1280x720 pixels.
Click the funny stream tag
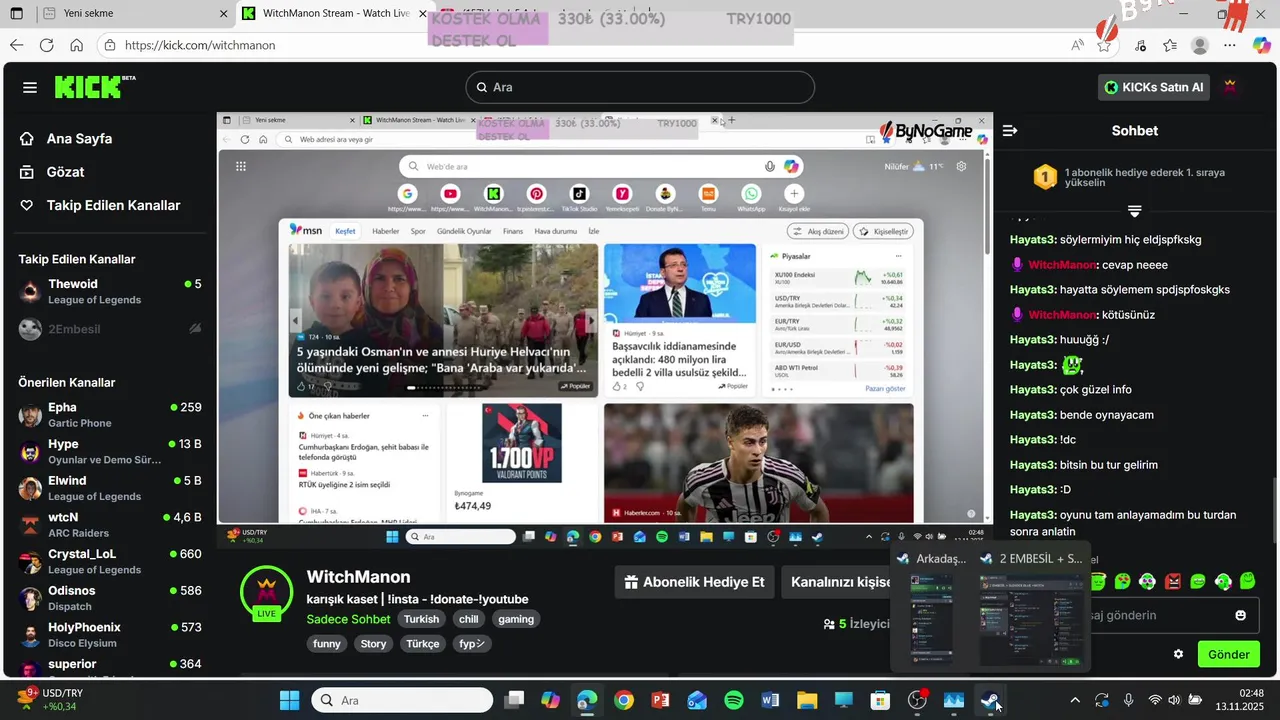tap(327, 644)
